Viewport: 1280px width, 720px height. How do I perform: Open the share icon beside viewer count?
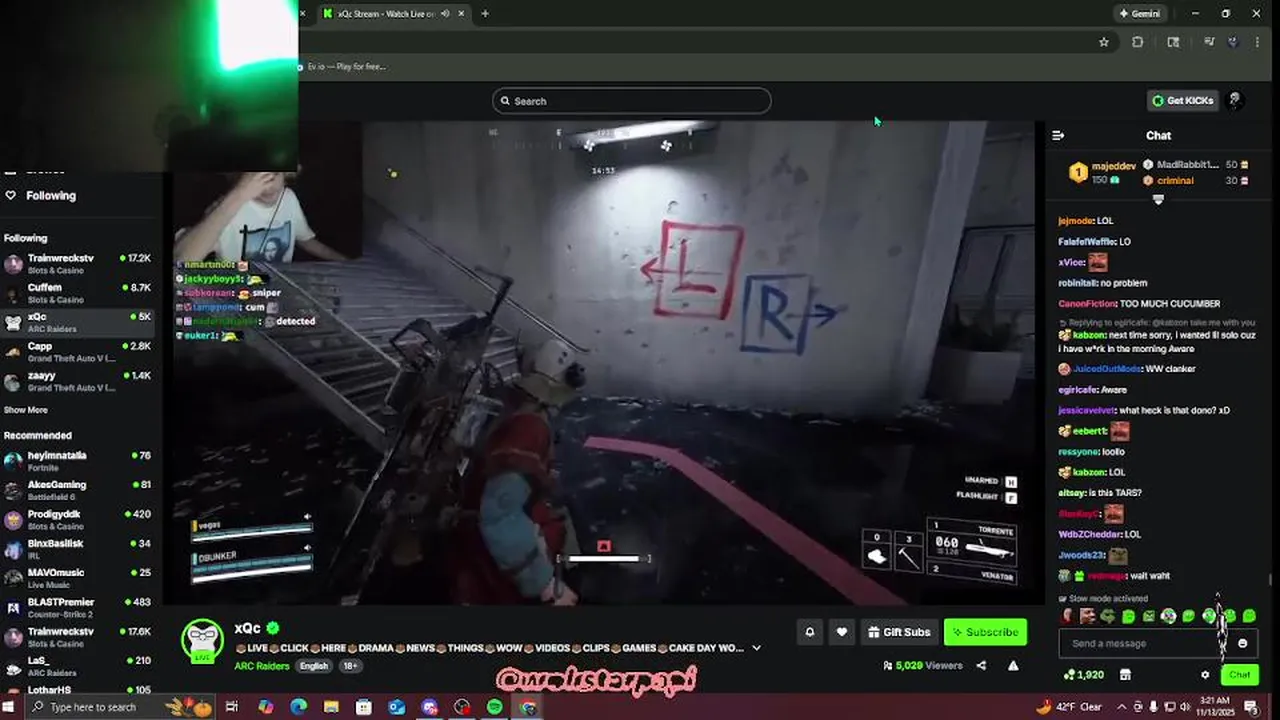981,666
